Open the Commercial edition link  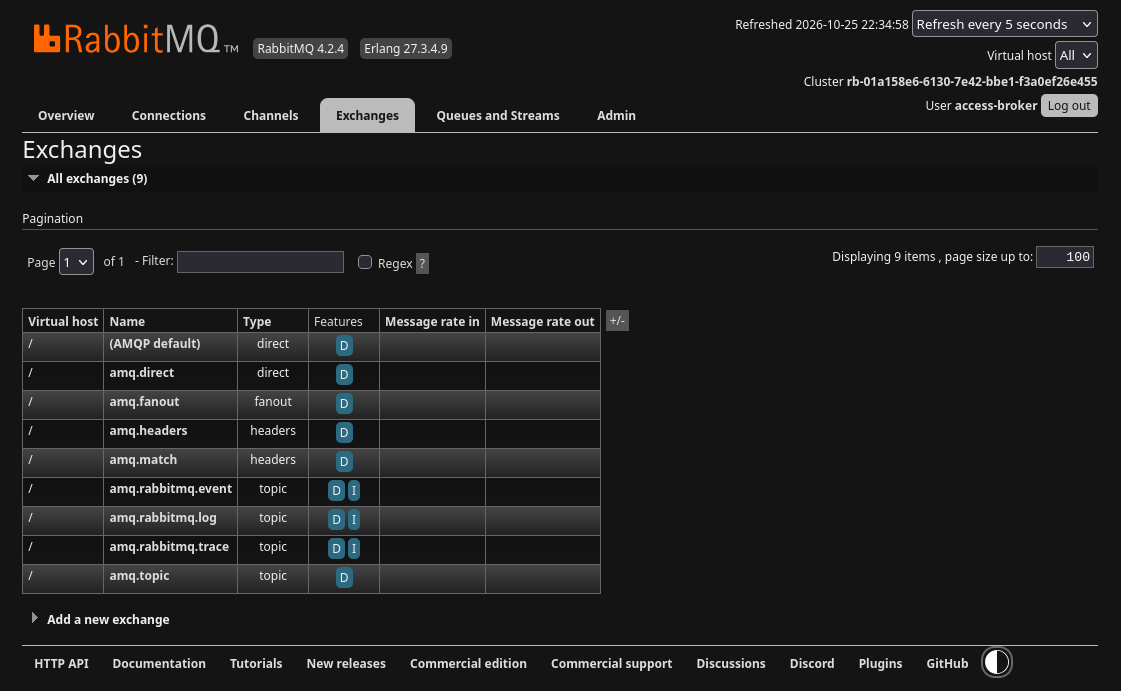(468, 663)
